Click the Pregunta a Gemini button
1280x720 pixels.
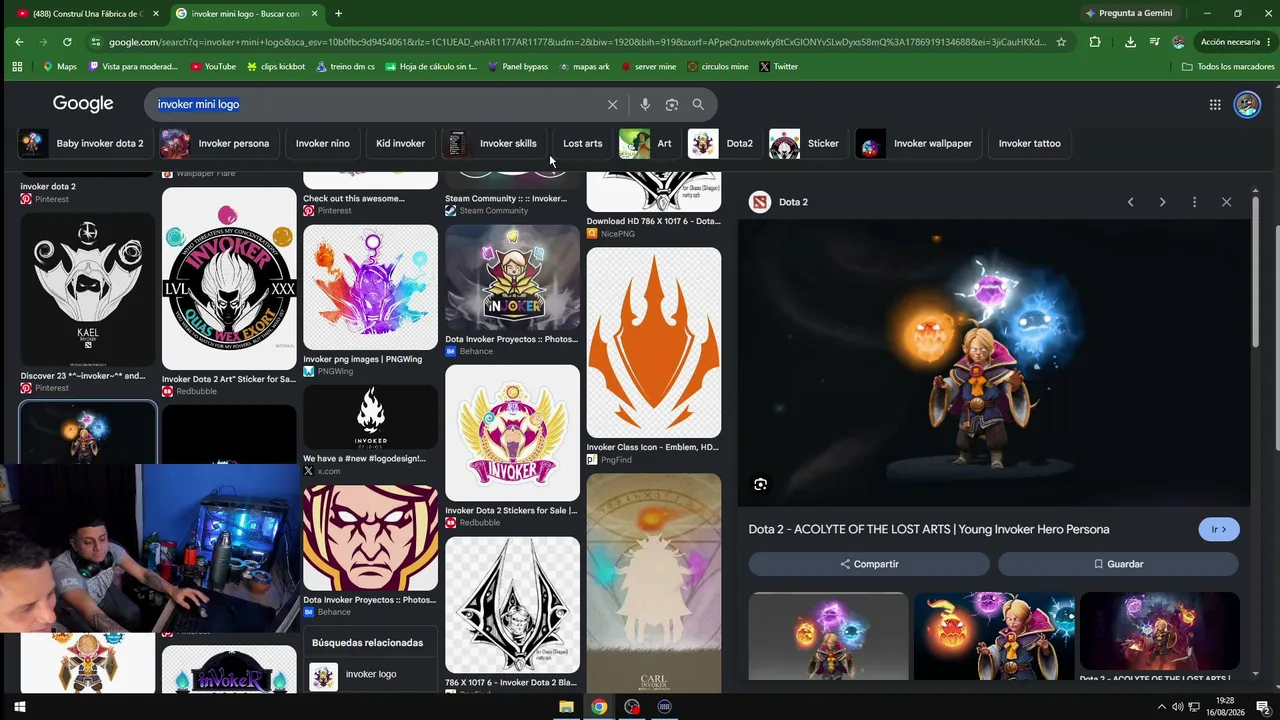(x=1129, y=13)
